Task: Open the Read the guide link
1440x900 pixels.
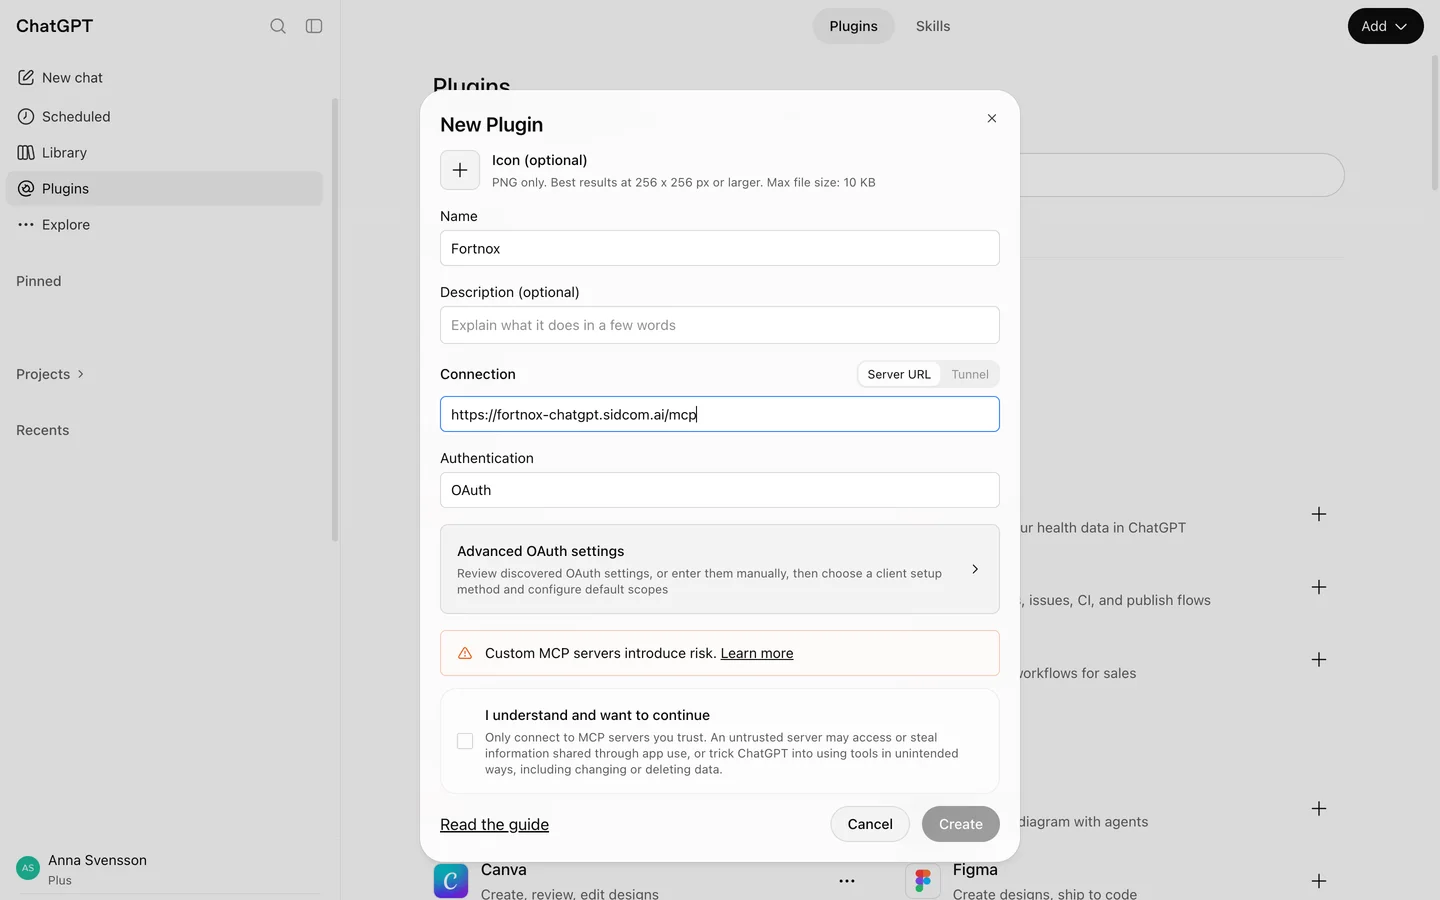Action: pos(494,824)
